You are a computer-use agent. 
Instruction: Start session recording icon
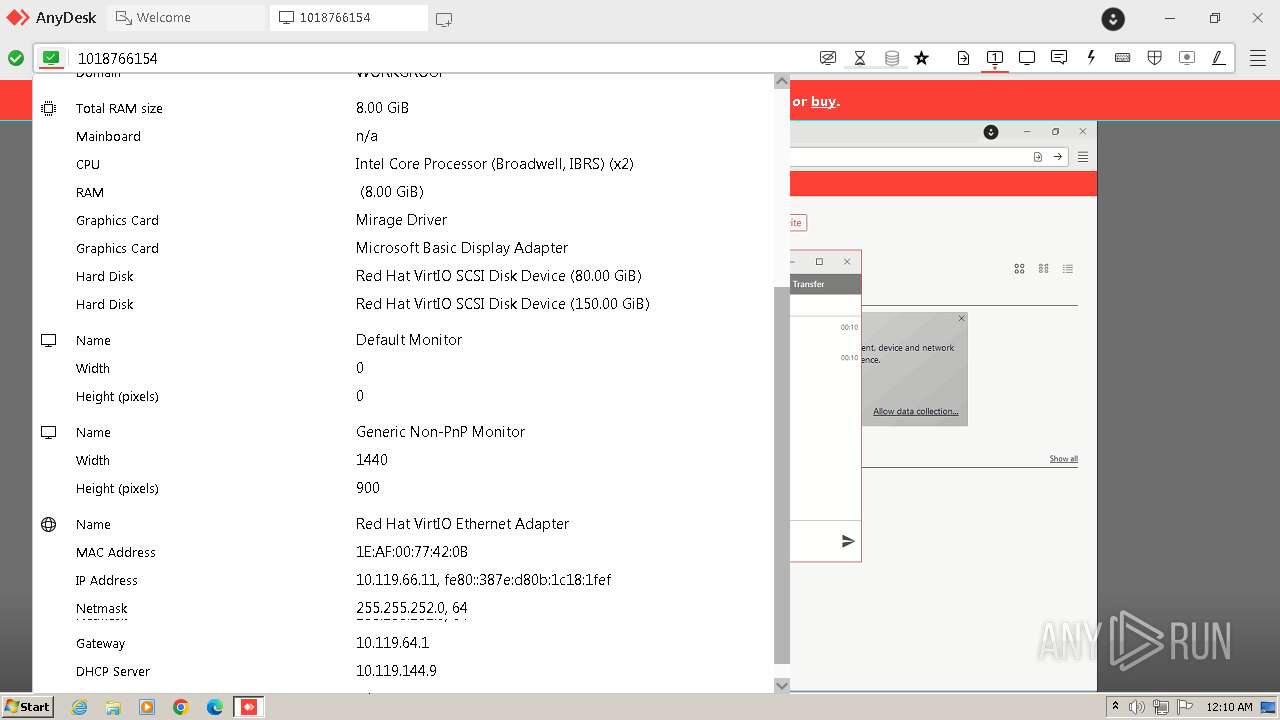point(1187,58)
